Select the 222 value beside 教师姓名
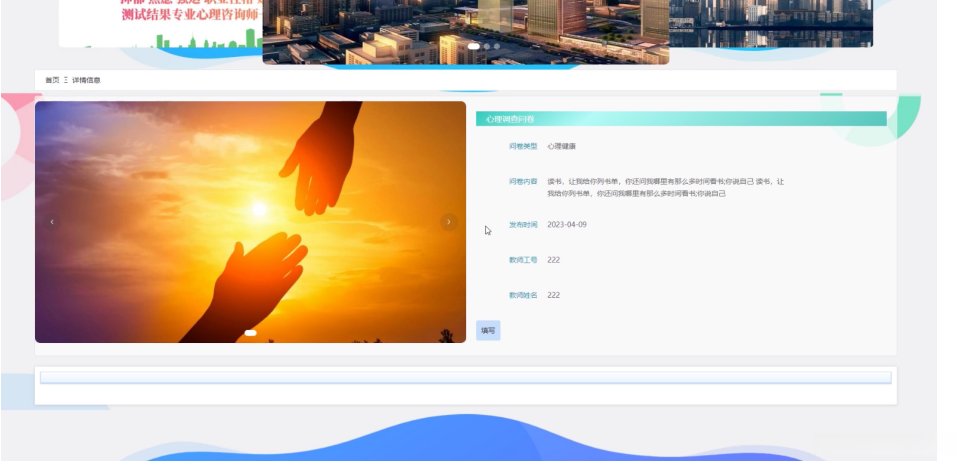Image resolution: width=970 pixels, height=464 pixels. 554,295
